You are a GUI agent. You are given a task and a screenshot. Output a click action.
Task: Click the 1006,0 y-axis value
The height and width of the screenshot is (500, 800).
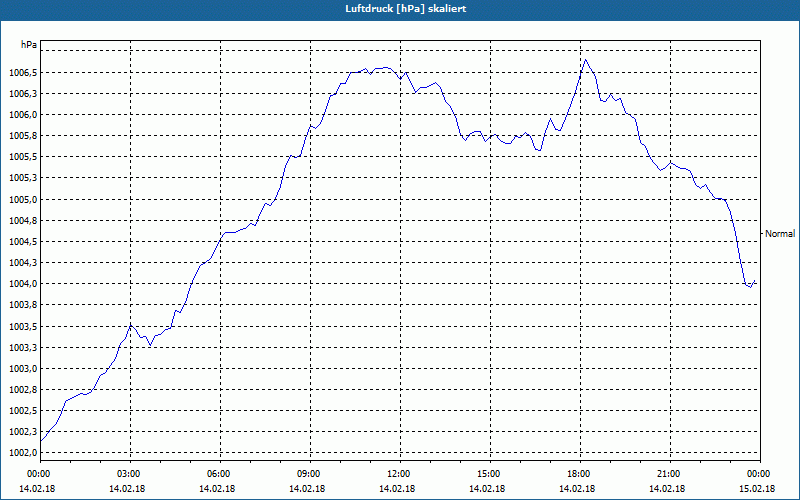23,115
